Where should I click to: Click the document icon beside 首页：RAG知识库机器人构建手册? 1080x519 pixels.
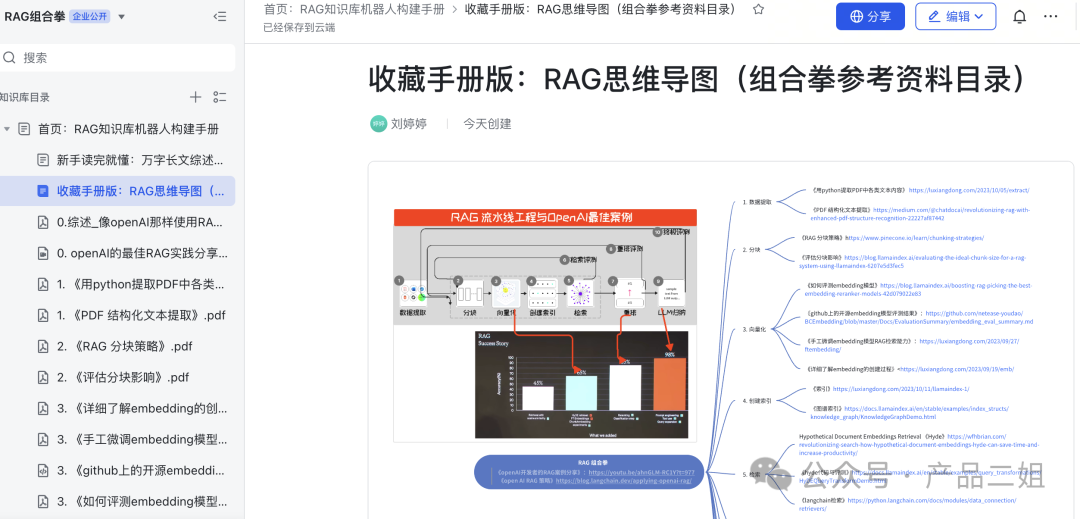point(24,129)
